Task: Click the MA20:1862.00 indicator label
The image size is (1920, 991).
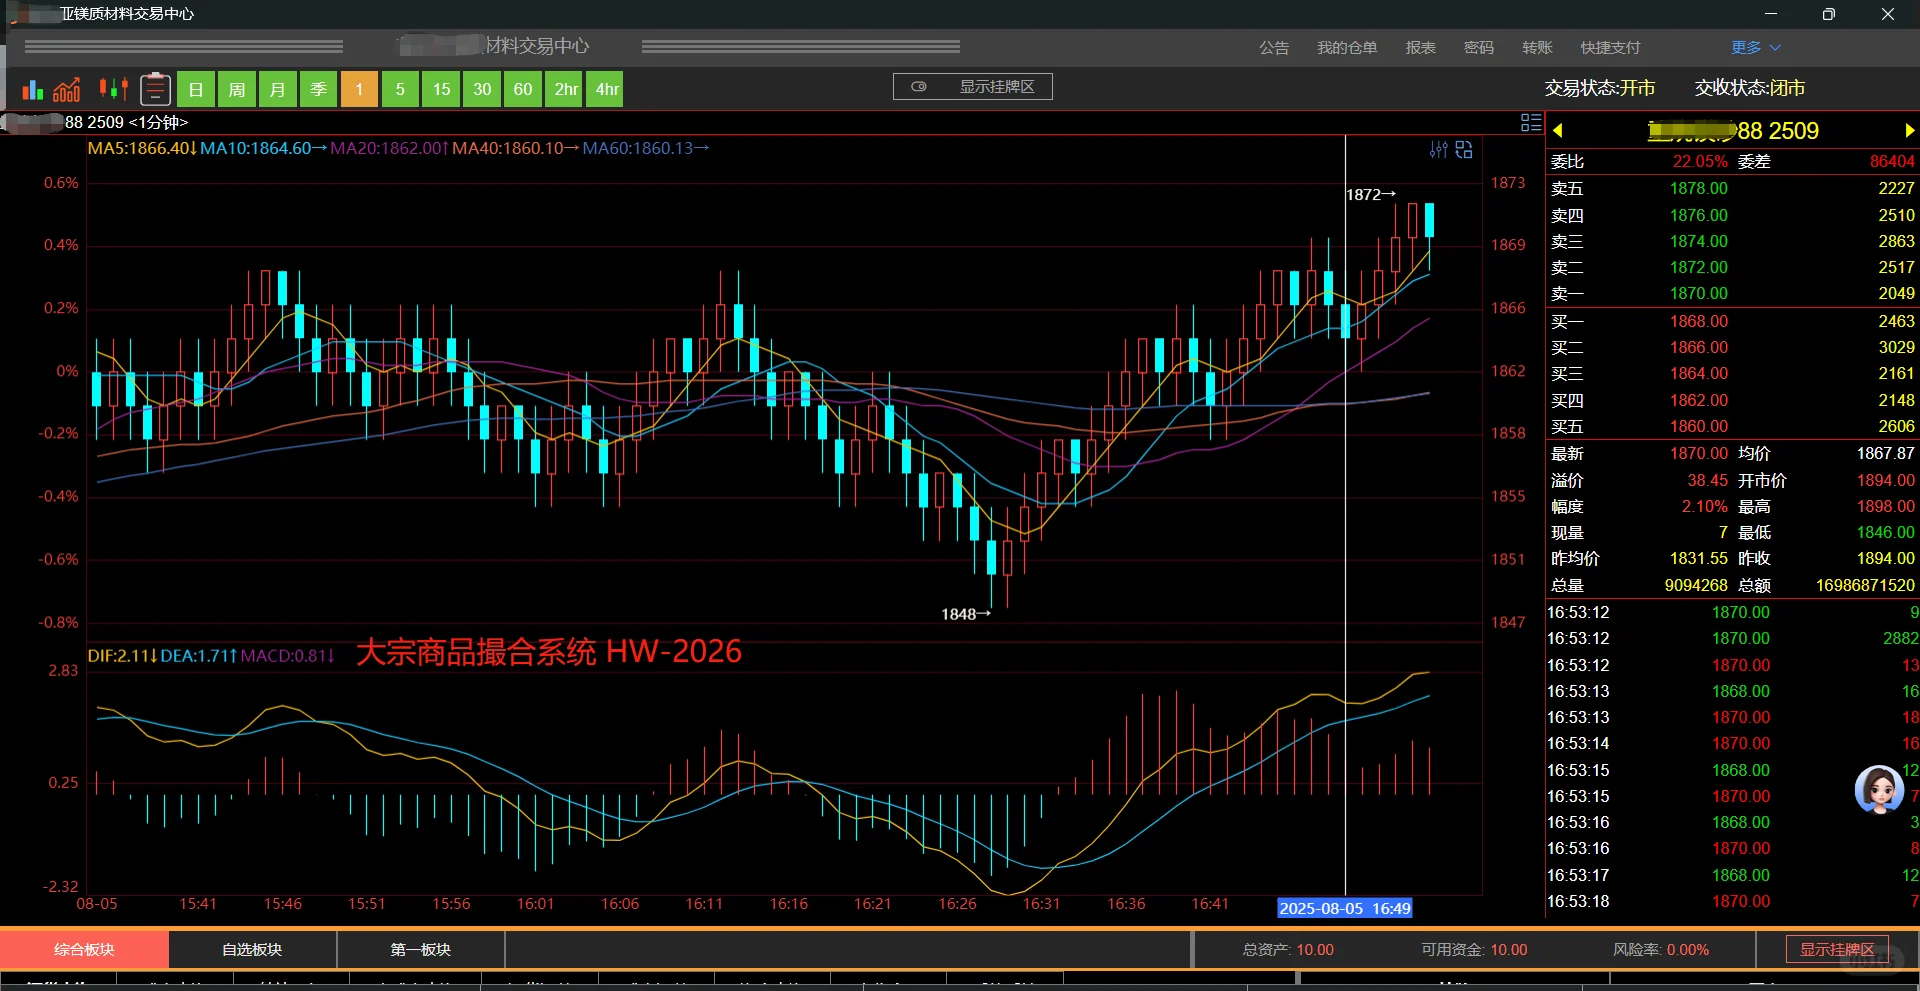Action: pos(389,148)
